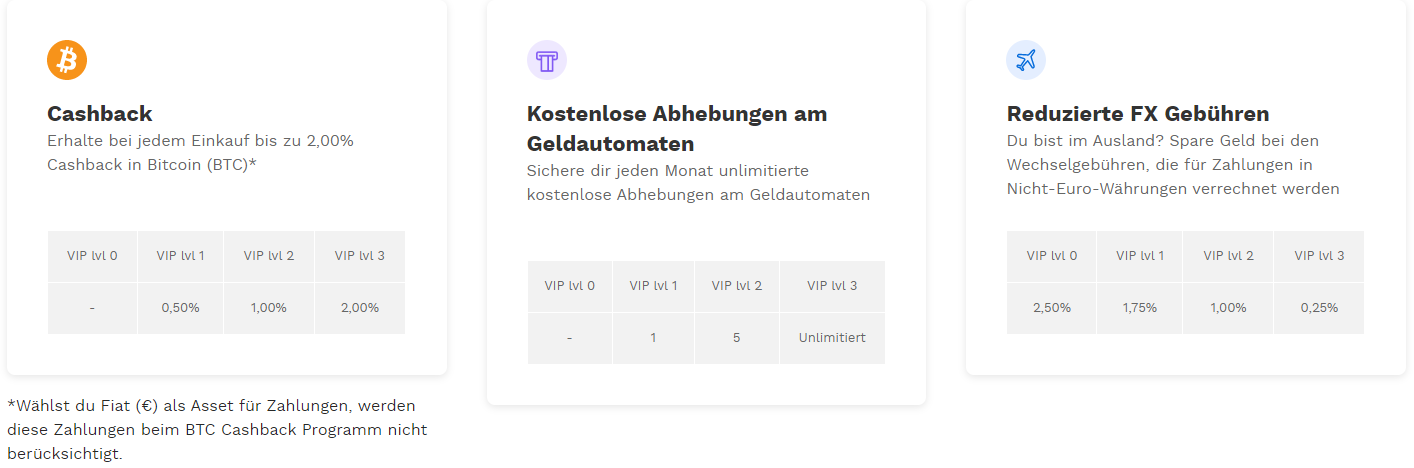Click VIP lvl 3 header in Cashback table
Screen dimensions: 1414x468
click(360, 256)
